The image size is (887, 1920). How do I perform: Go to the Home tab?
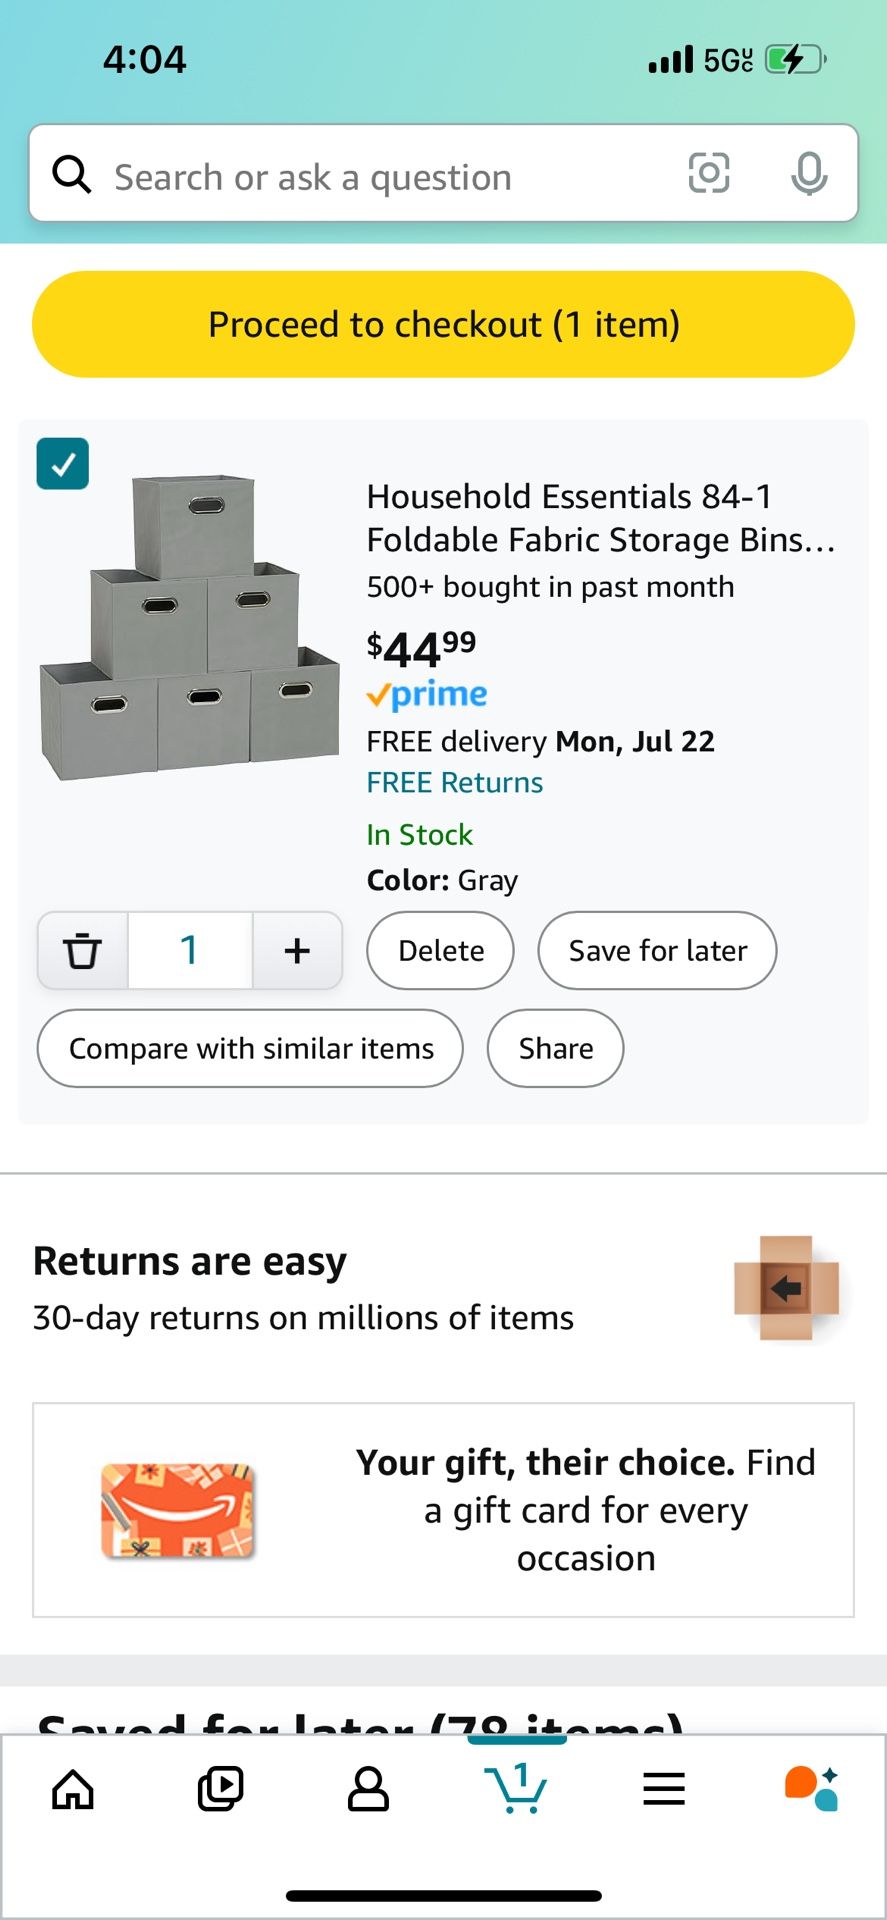[73, 1789]
